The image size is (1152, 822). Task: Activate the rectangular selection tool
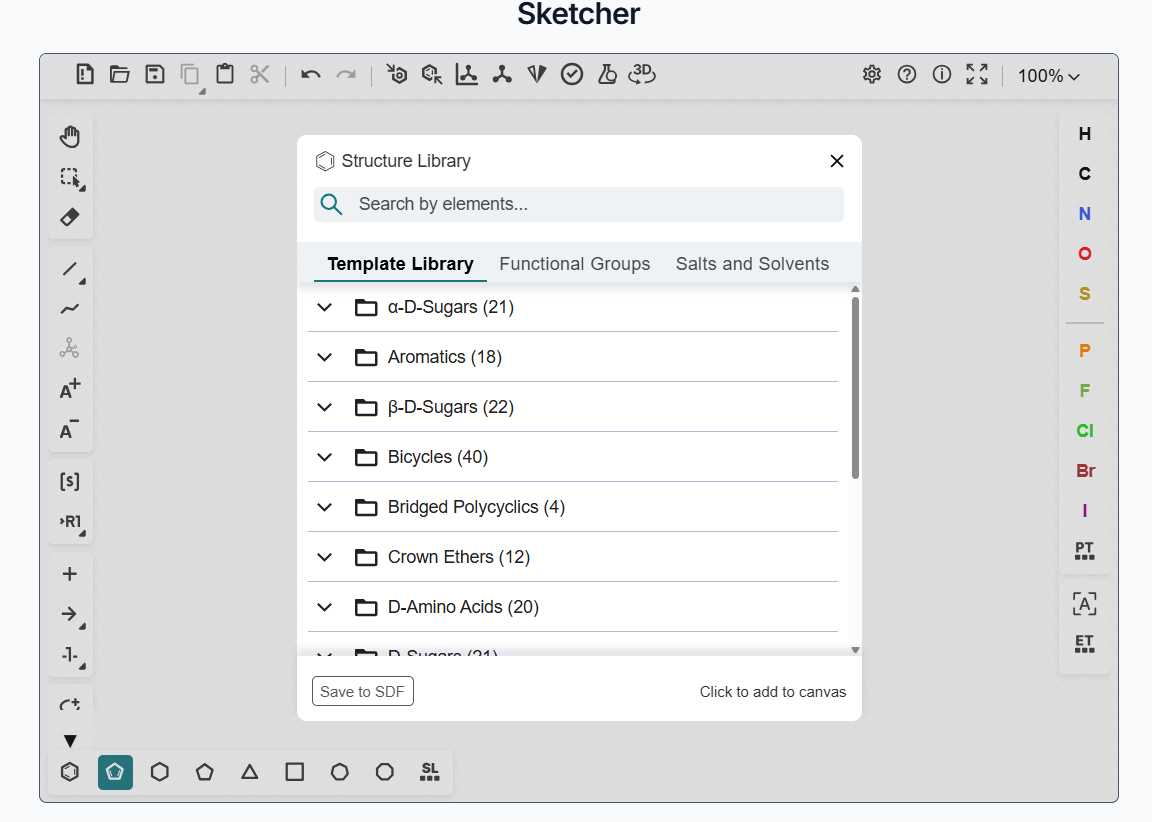tap(70, 178)
